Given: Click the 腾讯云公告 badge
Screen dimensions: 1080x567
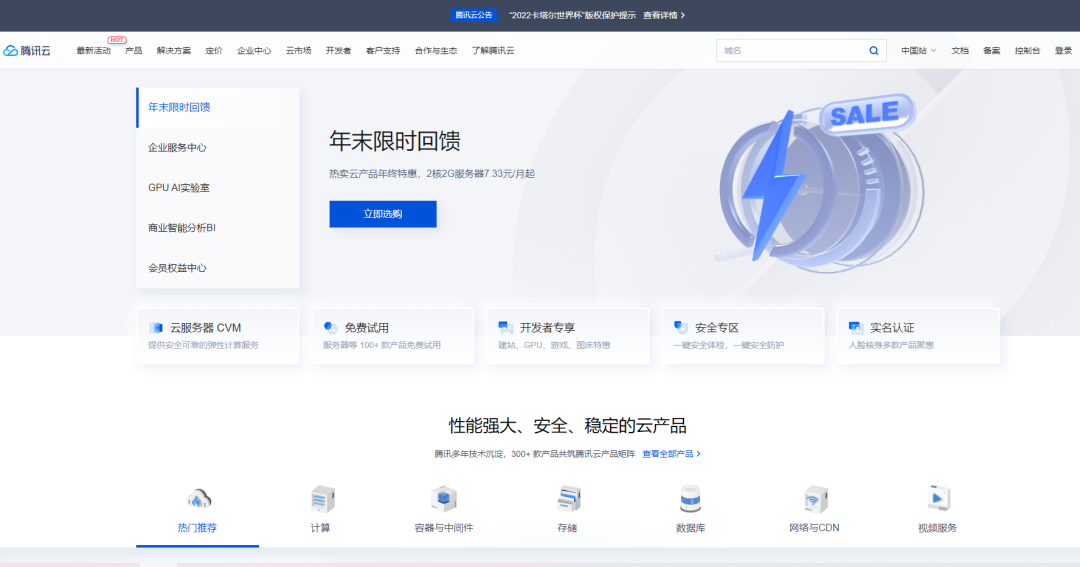Looking at the screenshot, I should pos(474,15).
